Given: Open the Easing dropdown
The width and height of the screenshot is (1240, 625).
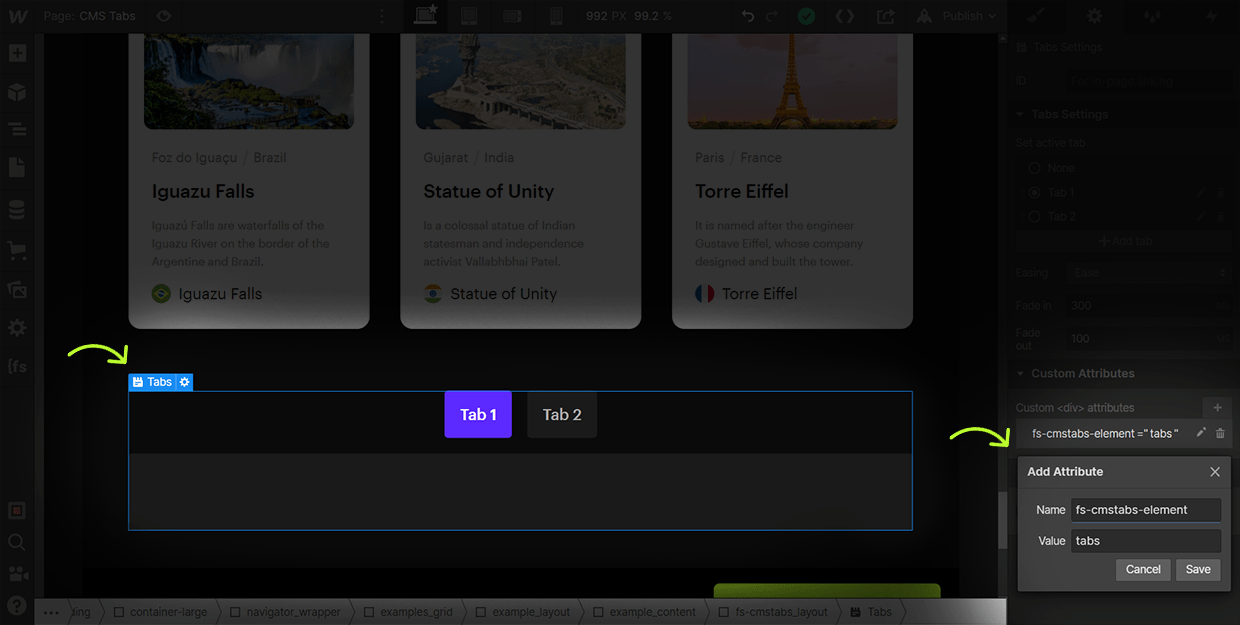Looking at the screenshot, I should (x=1150, y=272).
